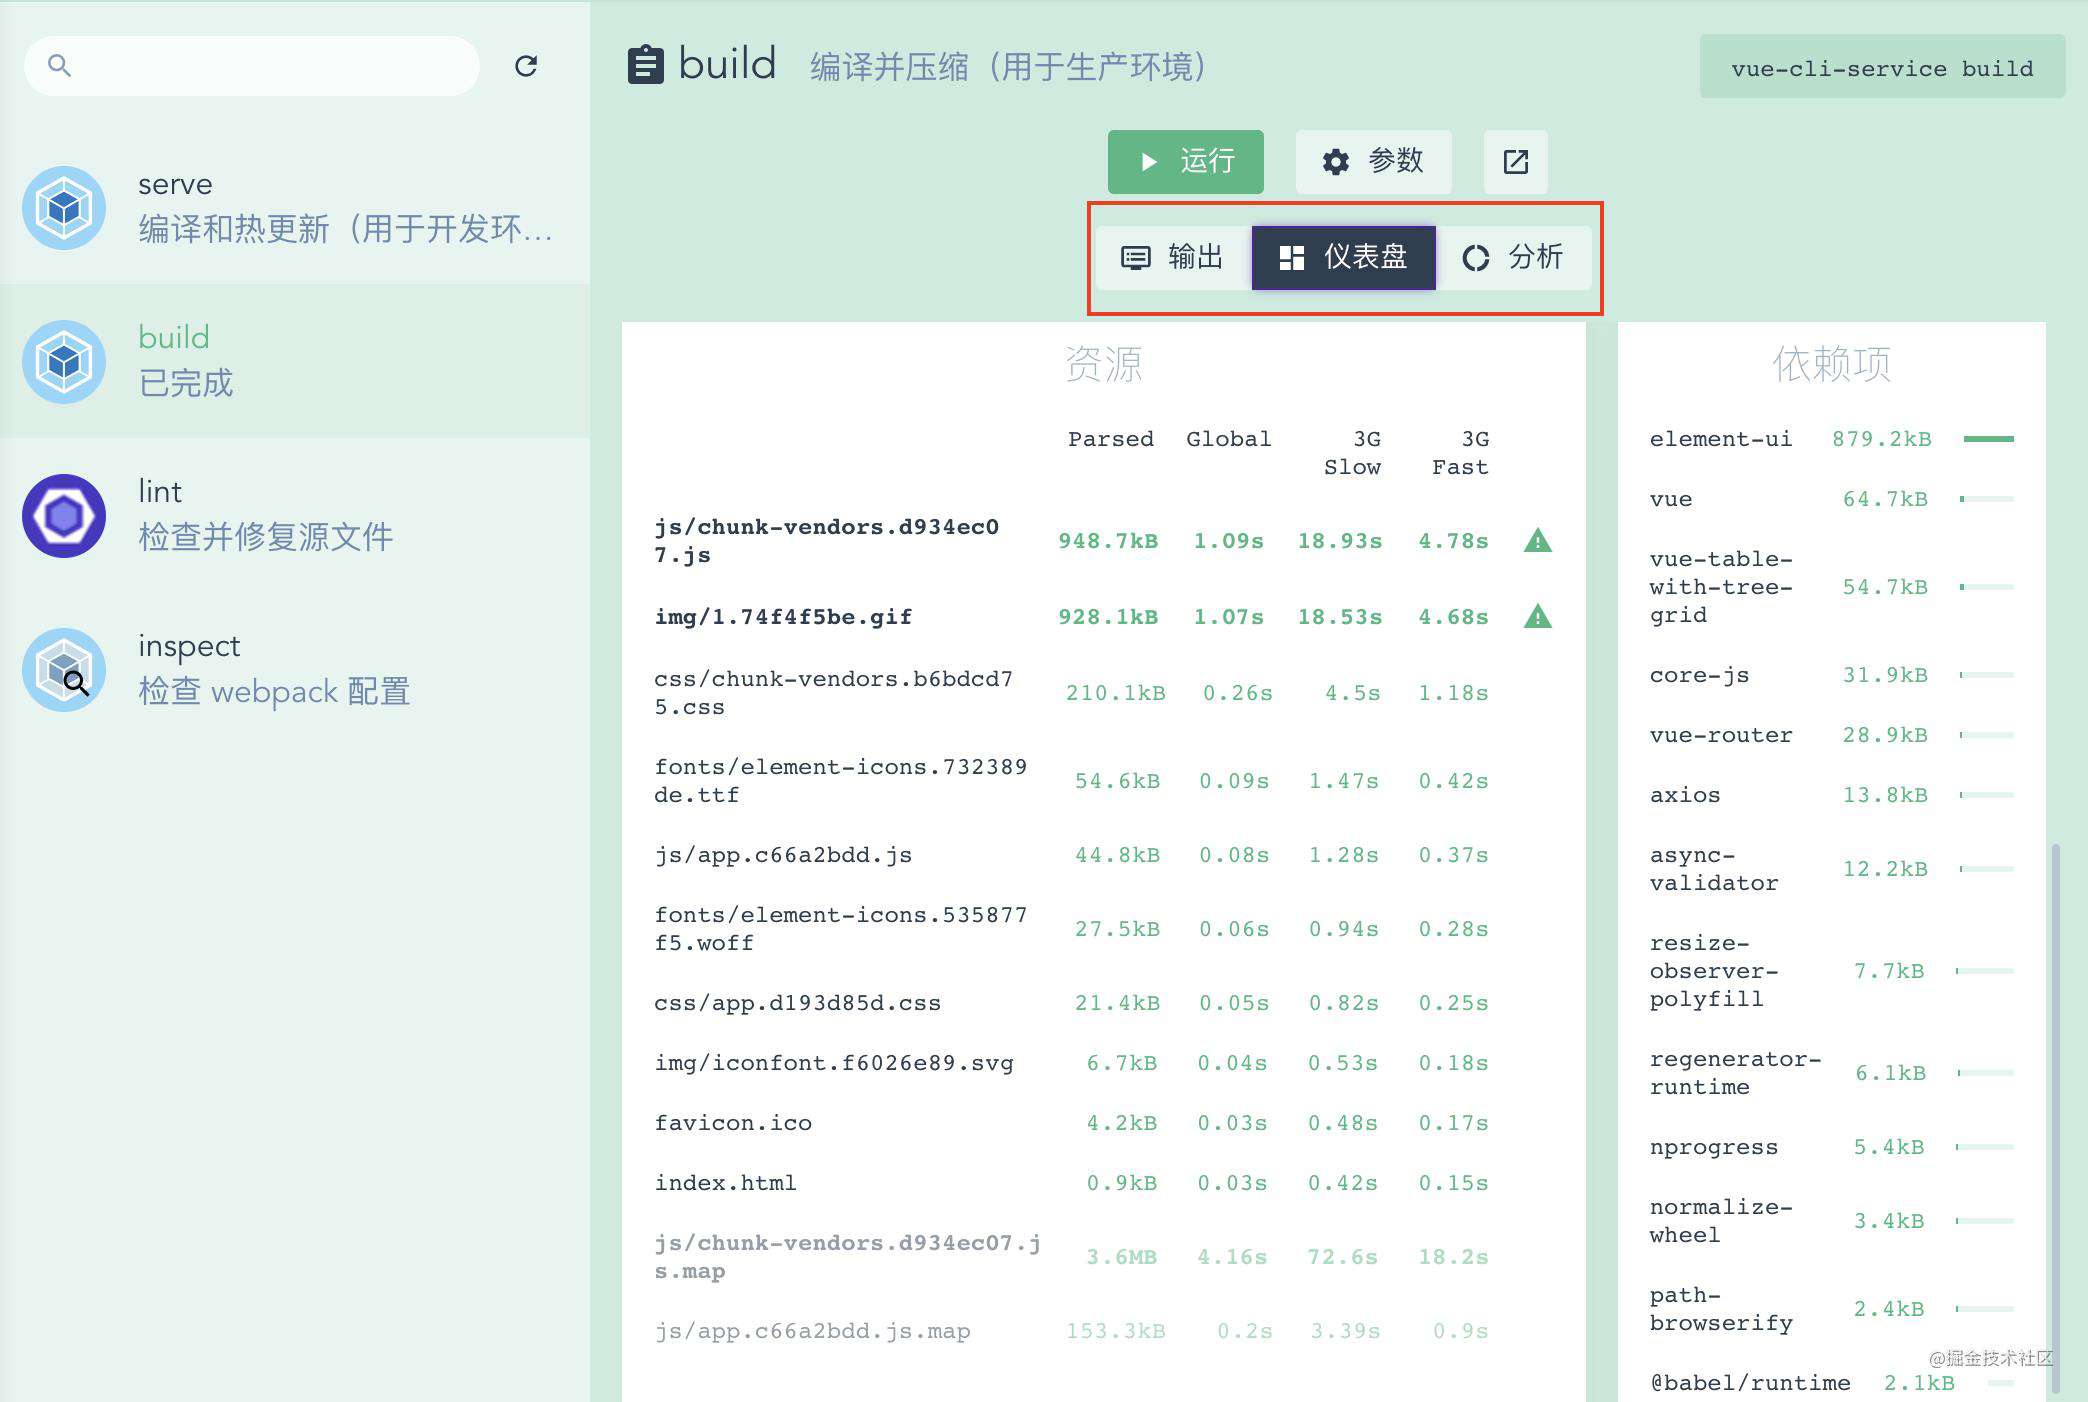Click warning icon for 1.74f4f5be.gif

click(1538, 617)
